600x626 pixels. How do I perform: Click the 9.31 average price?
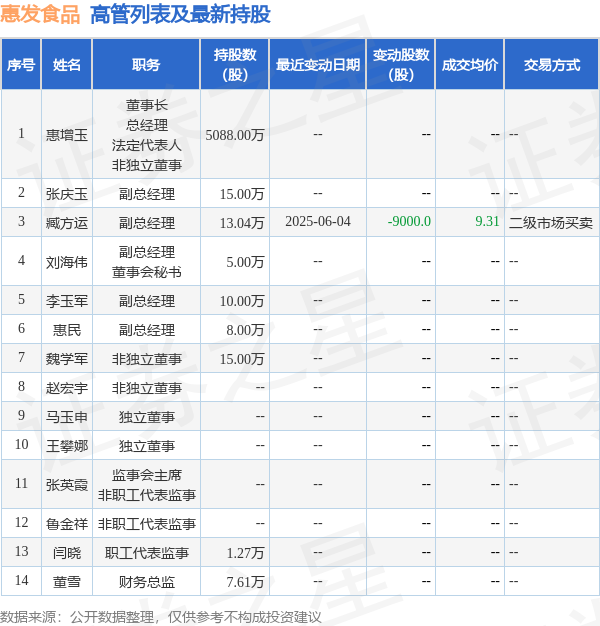[x=487, y=221]
